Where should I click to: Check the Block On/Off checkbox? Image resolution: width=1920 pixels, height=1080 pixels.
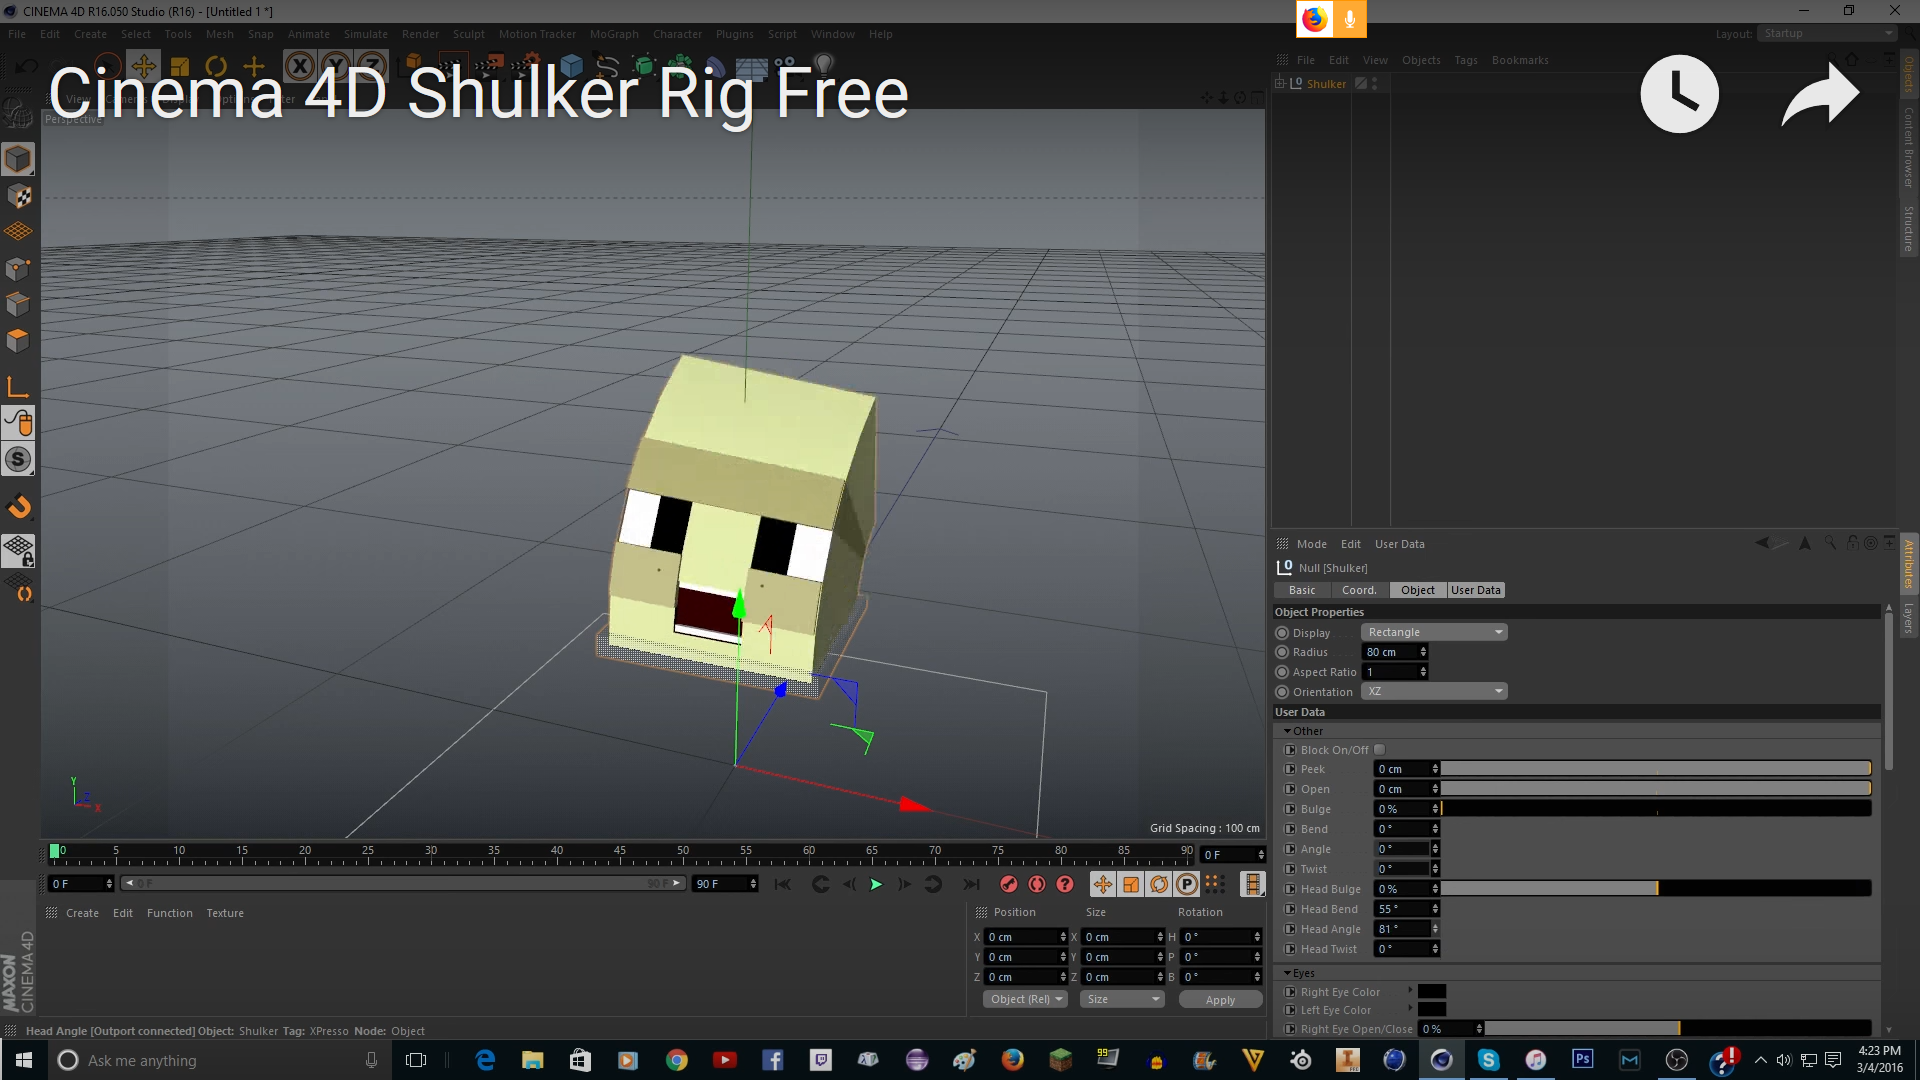pyautogui.click(x=1380, y=750)
